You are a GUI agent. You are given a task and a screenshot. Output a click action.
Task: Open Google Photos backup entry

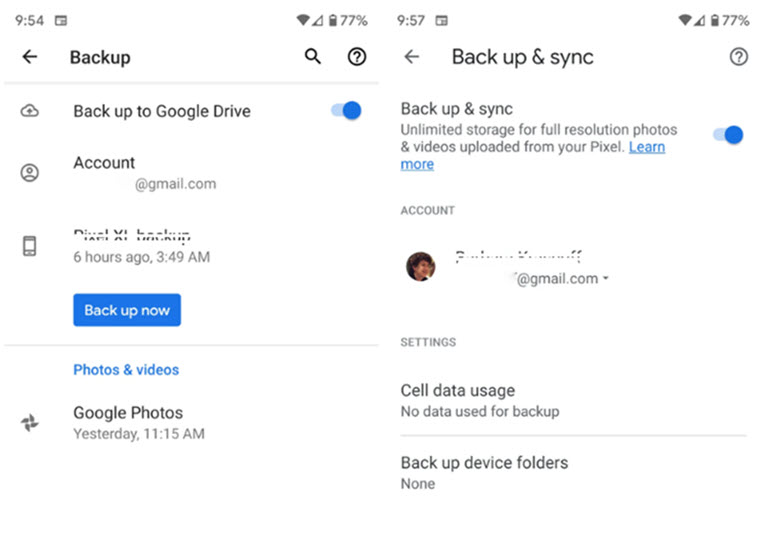pos(192,423)
